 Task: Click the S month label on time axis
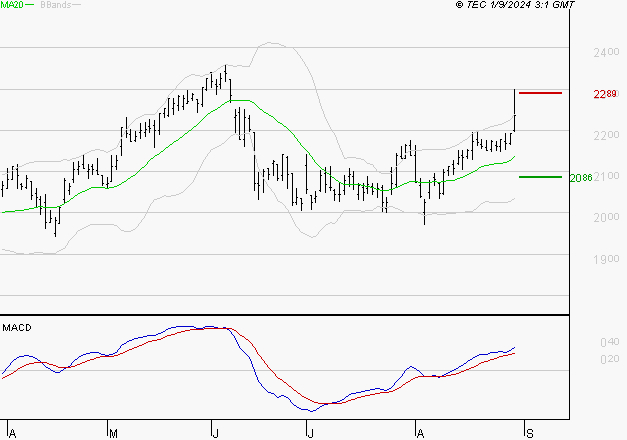(x=530, y=434)
